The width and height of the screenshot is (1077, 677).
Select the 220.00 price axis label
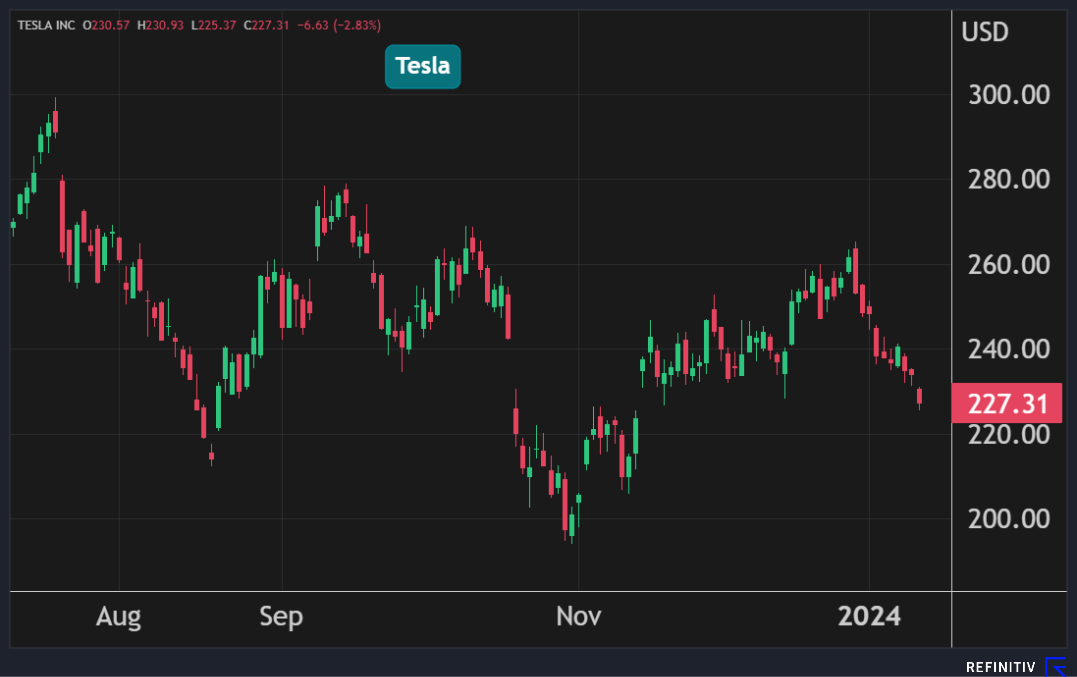click(1008, 434)
